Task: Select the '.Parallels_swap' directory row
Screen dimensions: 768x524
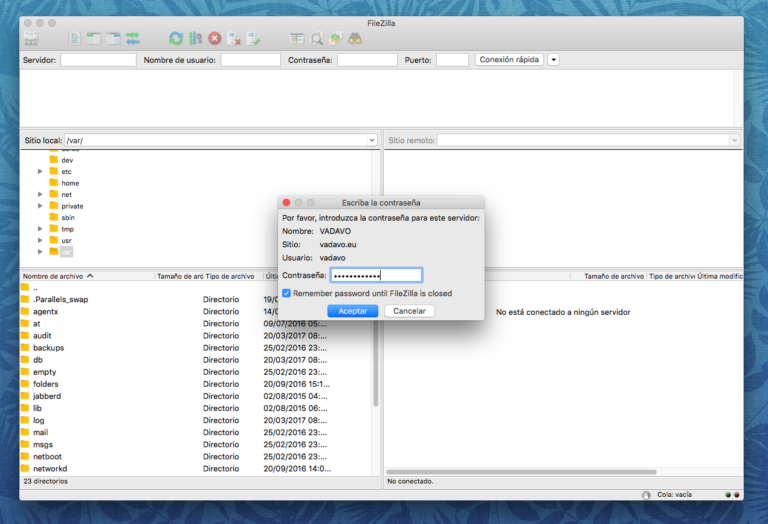Action: click(x=196, y=299)
